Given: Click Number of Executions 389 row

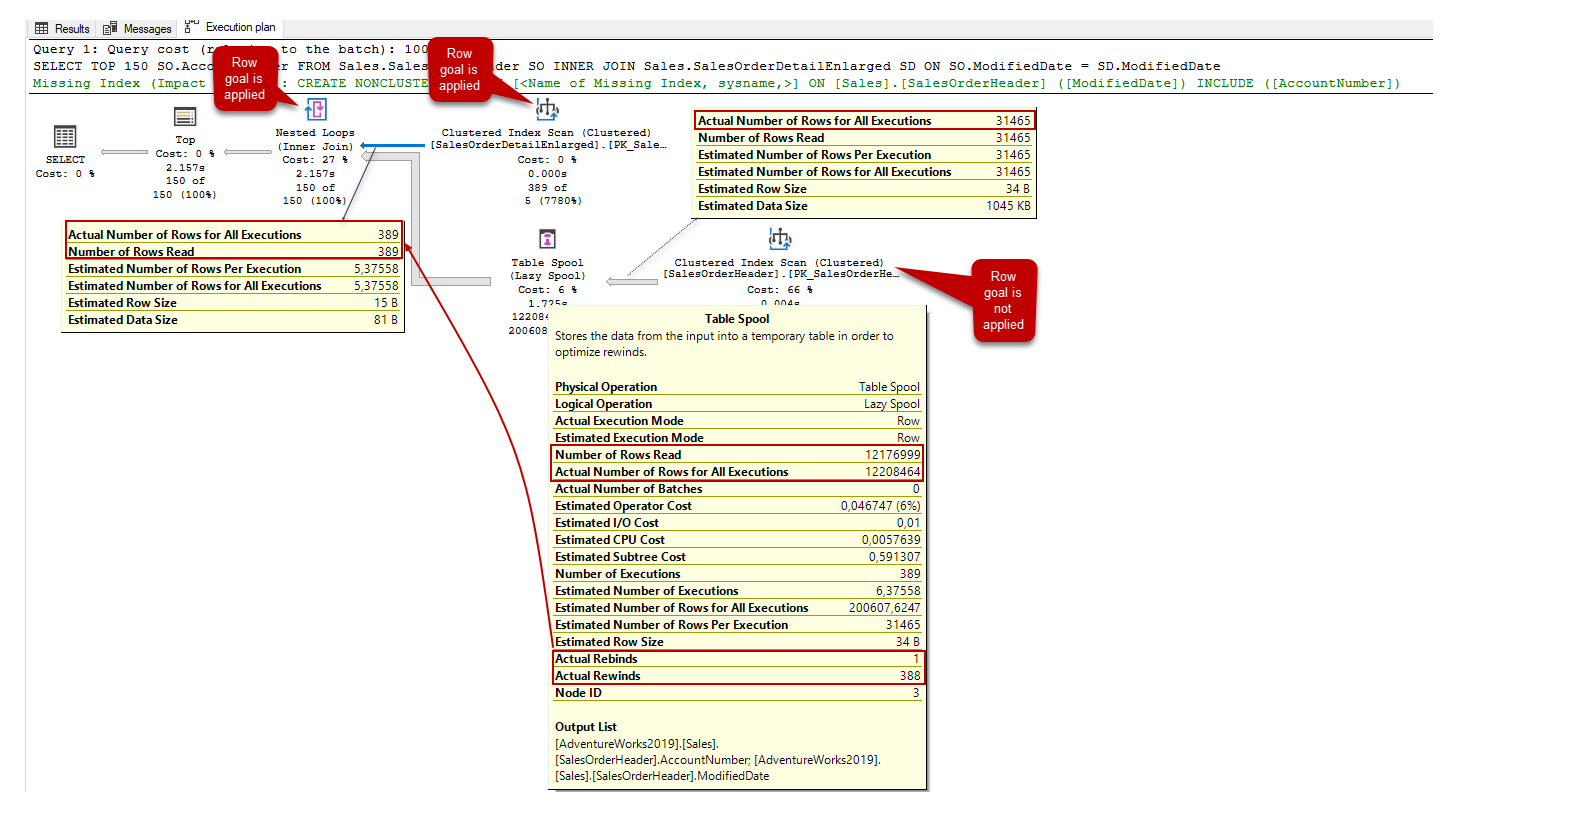Looking at the screenshot, I should [x=737, y=574].
